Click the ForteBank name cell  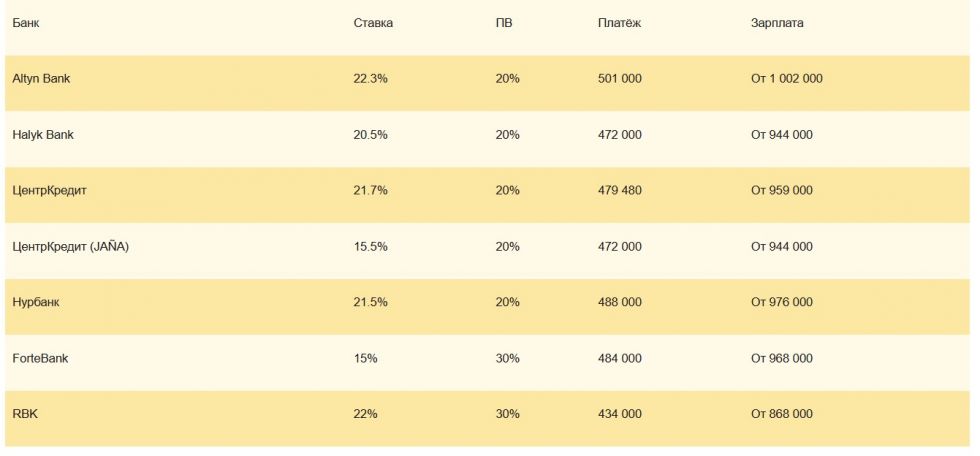[x=40, y=358]
